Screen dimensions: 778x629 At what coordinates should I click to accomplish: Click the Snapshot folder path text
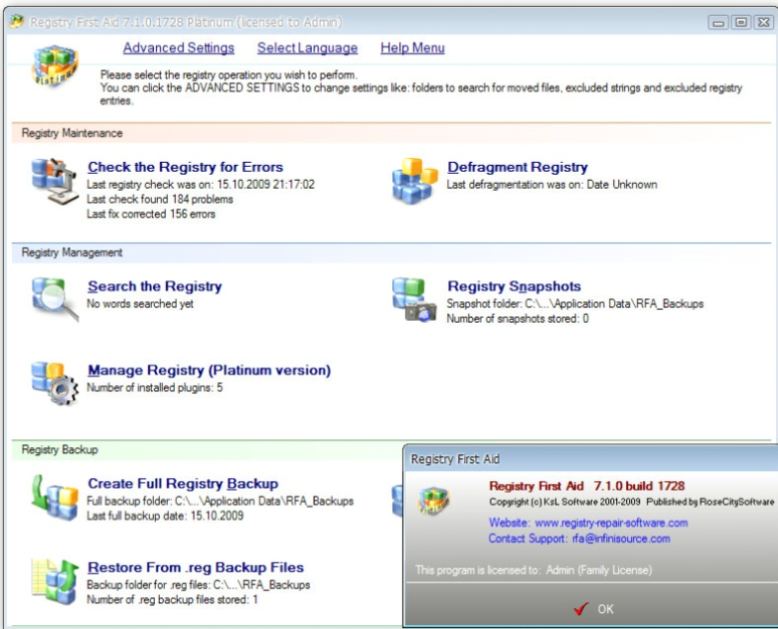click(x=575, y=304)
